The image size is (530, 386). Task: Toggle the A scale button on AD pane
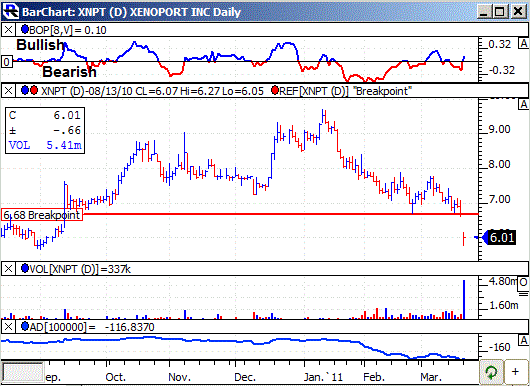524,341
